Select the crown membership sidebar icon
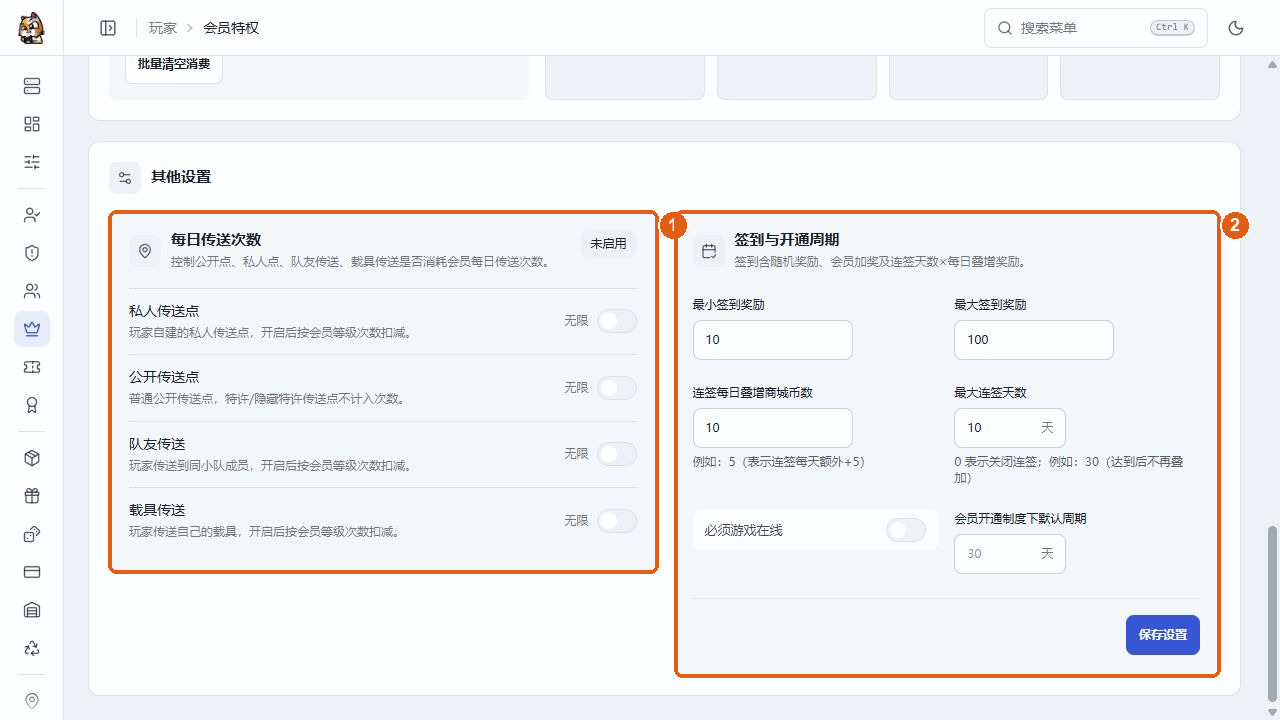 coord(32,329)
